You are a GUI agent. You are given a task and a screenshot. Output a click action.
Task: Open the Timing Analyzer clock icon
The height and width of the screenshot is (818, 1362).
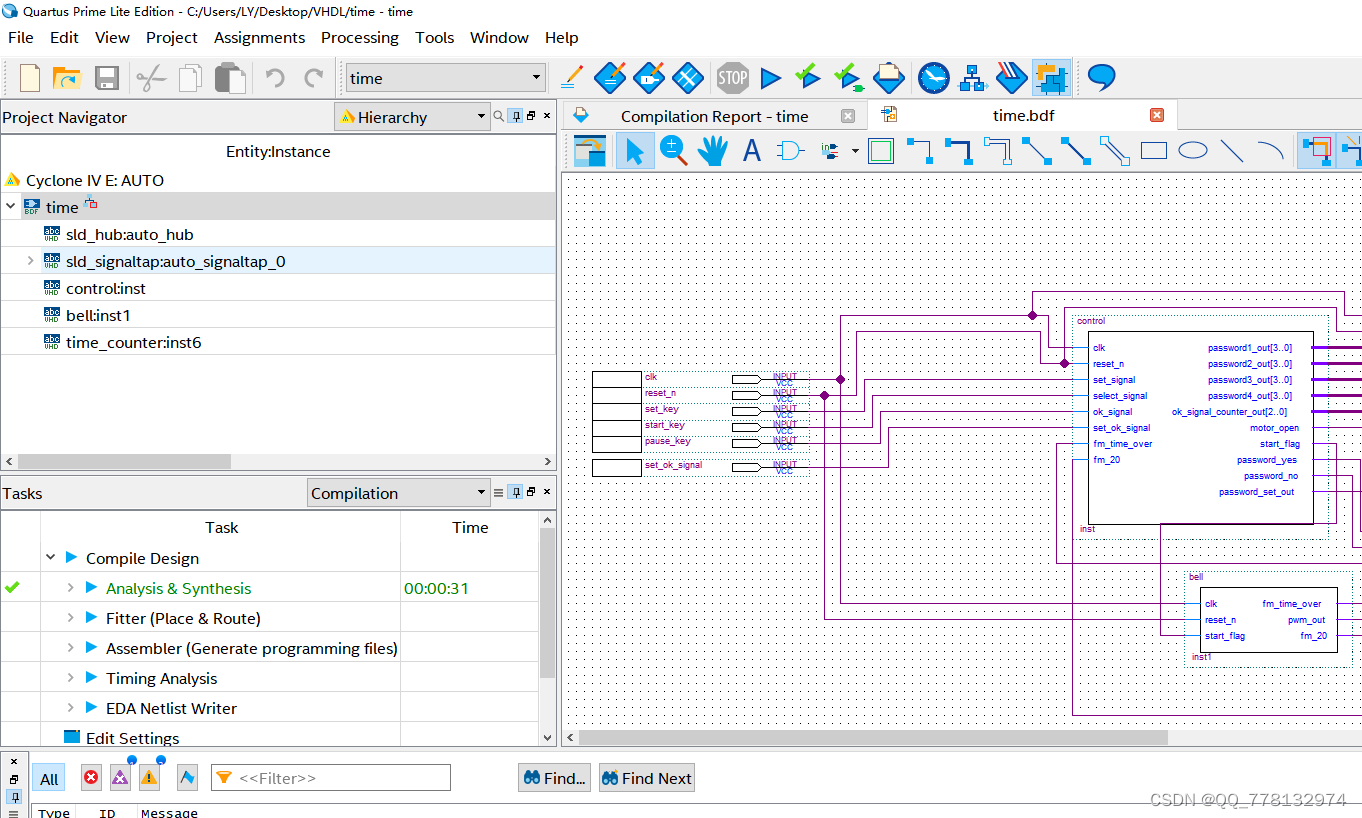[x=933, y=77]
